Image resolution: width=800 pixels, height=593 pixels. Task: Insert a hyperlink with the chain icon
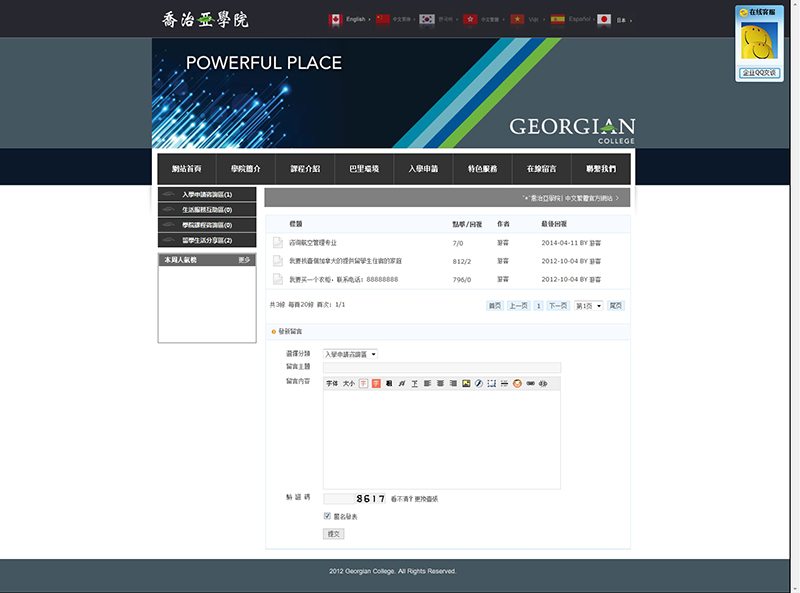(531, 383)
